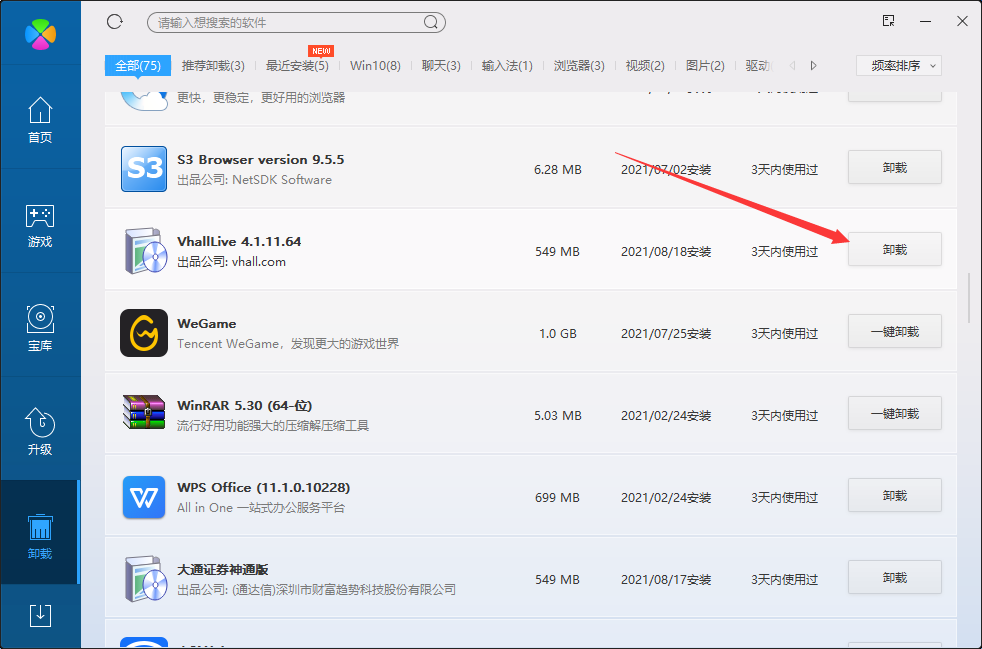Click the WeGame description text
The width and height of the screenshot is (982, 649).
pos(288,344)
